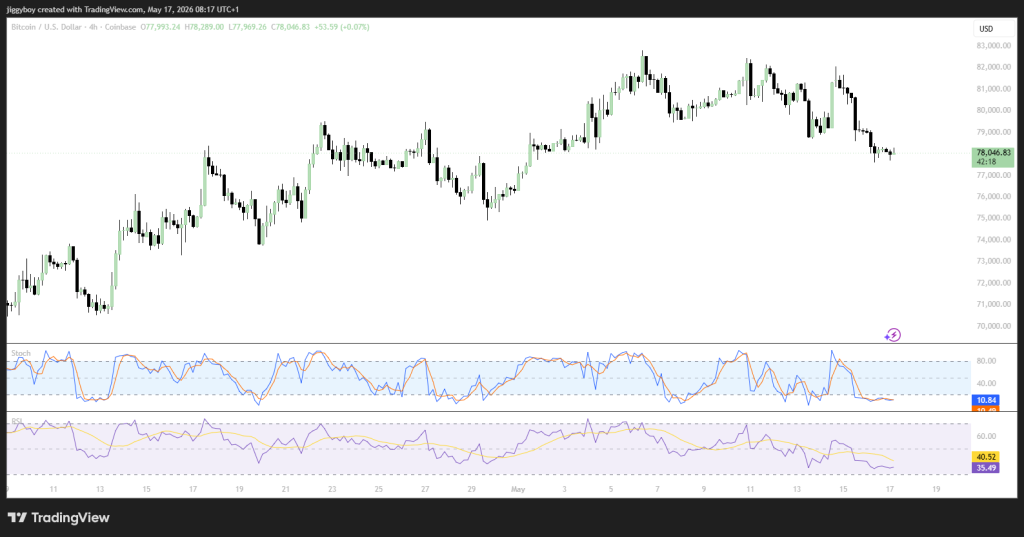Click the 17 date label near chart end
The image size is (1024, 537).
tap(889, 489)
